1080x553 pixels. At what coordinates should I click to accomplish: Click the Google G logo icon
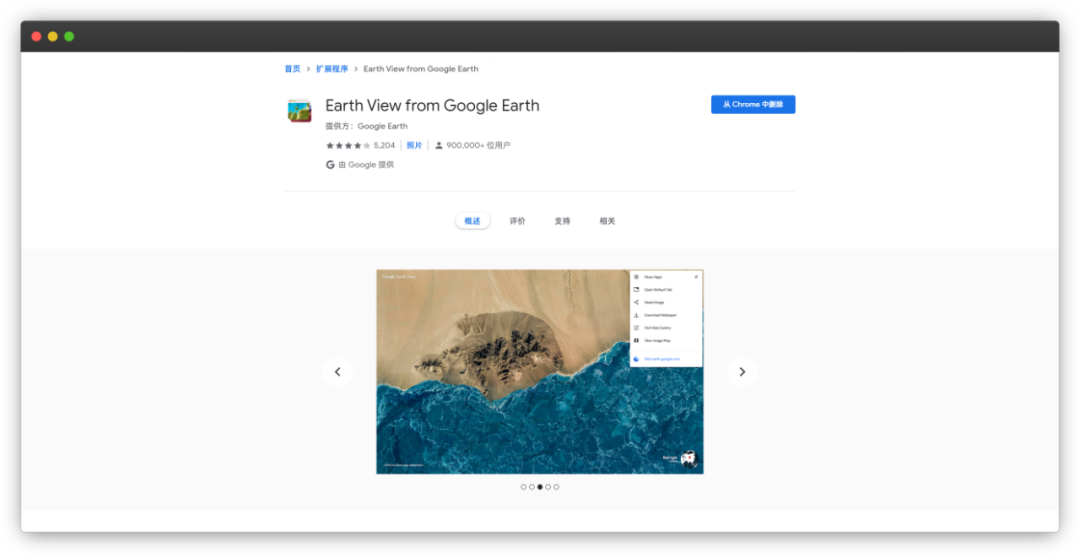(330, 165)
